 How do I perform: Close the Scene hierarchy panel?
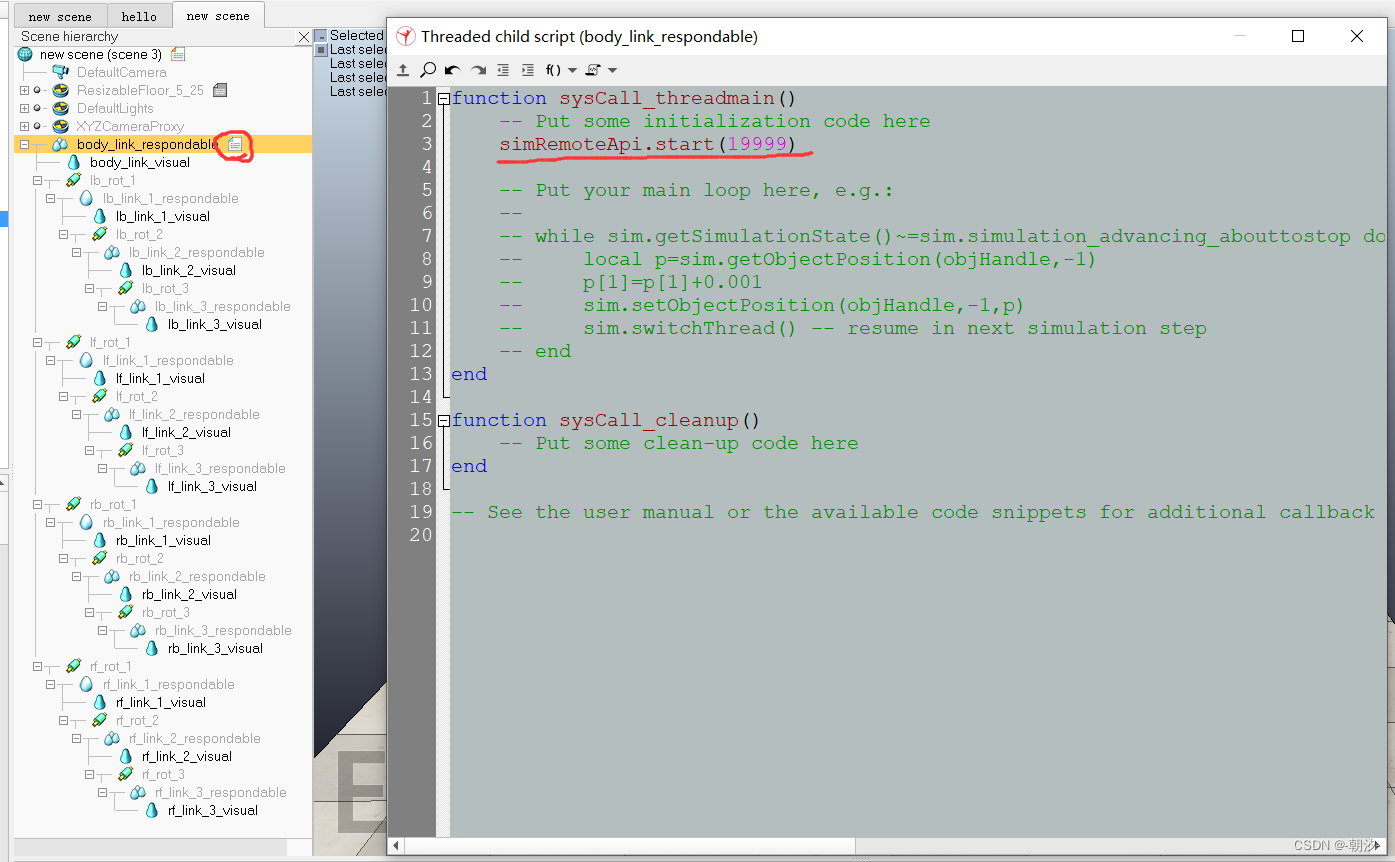304,36
